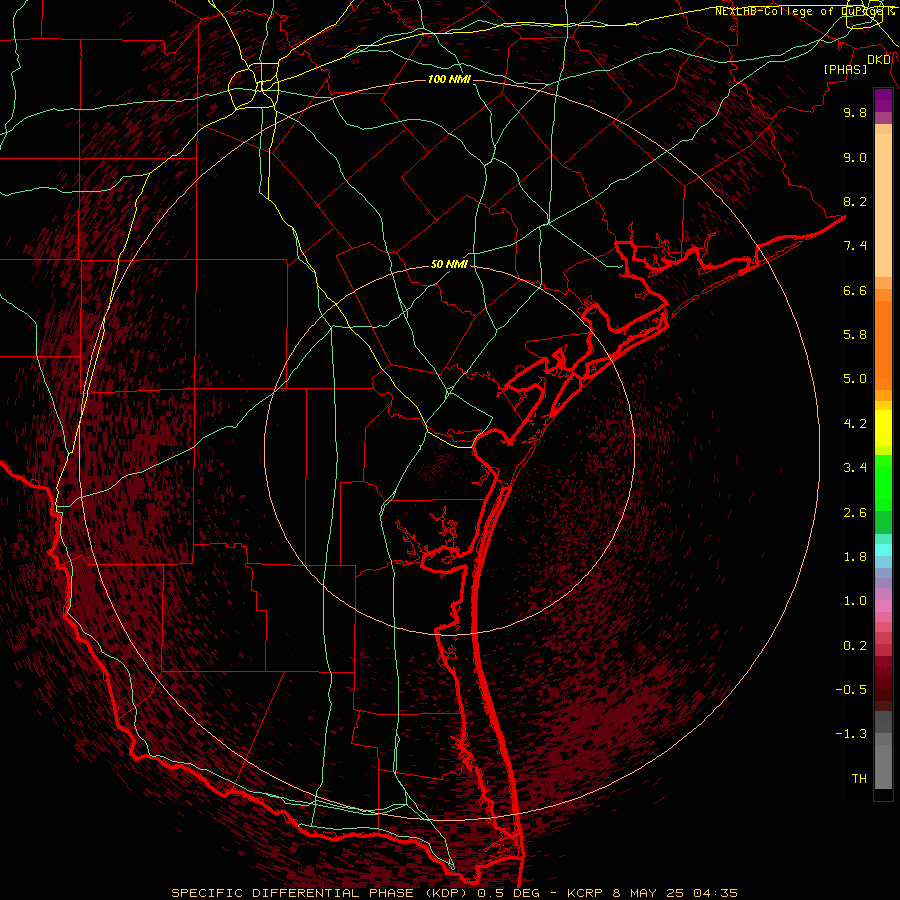Pick the pink segment of the color bar
The width and height of the screenshot is (900, 900).
coord(883,606)
